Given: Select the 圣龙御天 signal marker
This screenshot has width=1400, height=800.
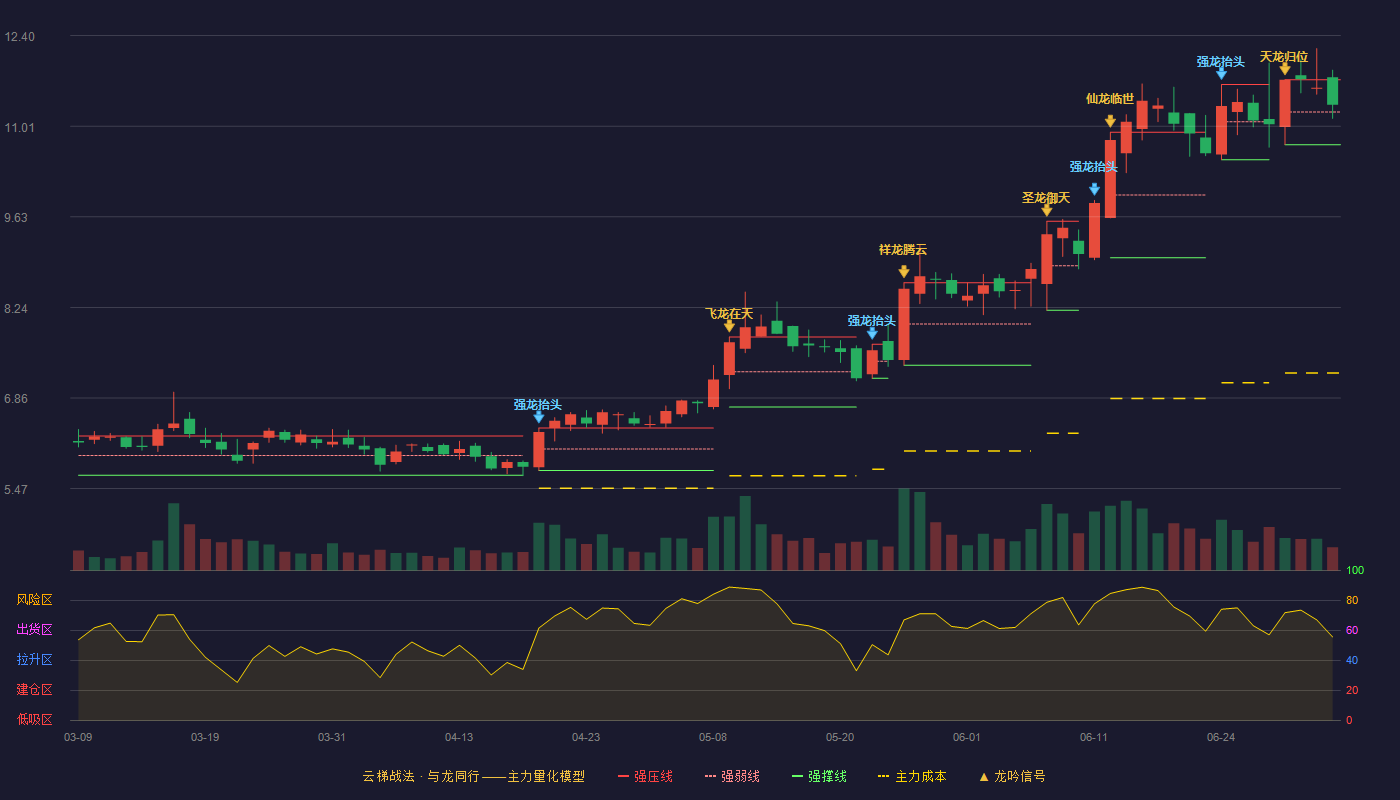Looking at the screenshot, I should pyautogui.click(x=1046, y=198).
